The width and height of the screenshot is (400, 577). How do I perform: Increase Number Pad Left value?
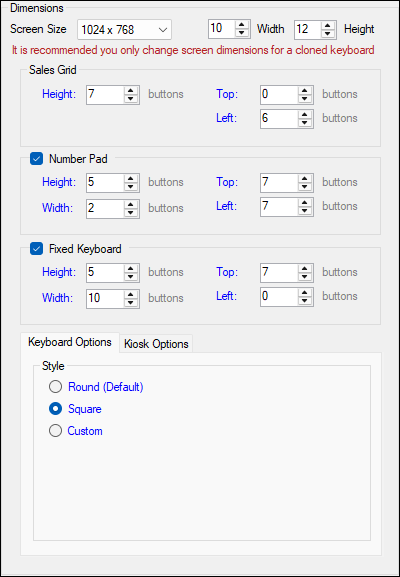click(x=304, y=202)
